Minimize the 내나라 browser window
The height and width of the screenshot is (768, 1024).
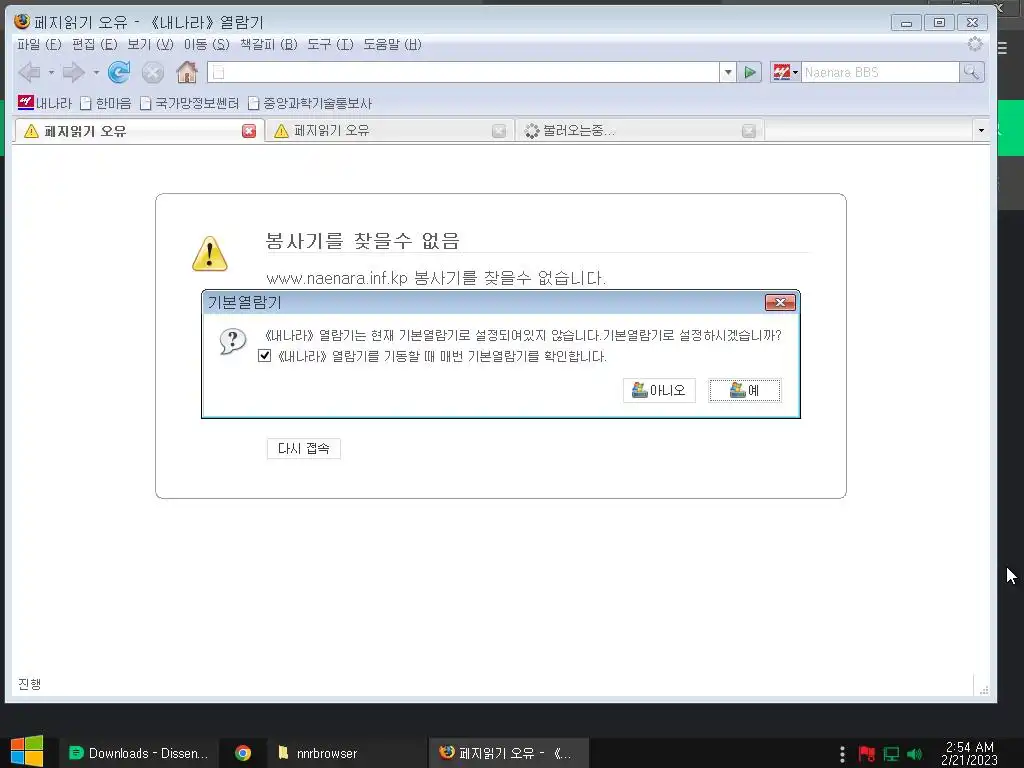tap(906, 23)
